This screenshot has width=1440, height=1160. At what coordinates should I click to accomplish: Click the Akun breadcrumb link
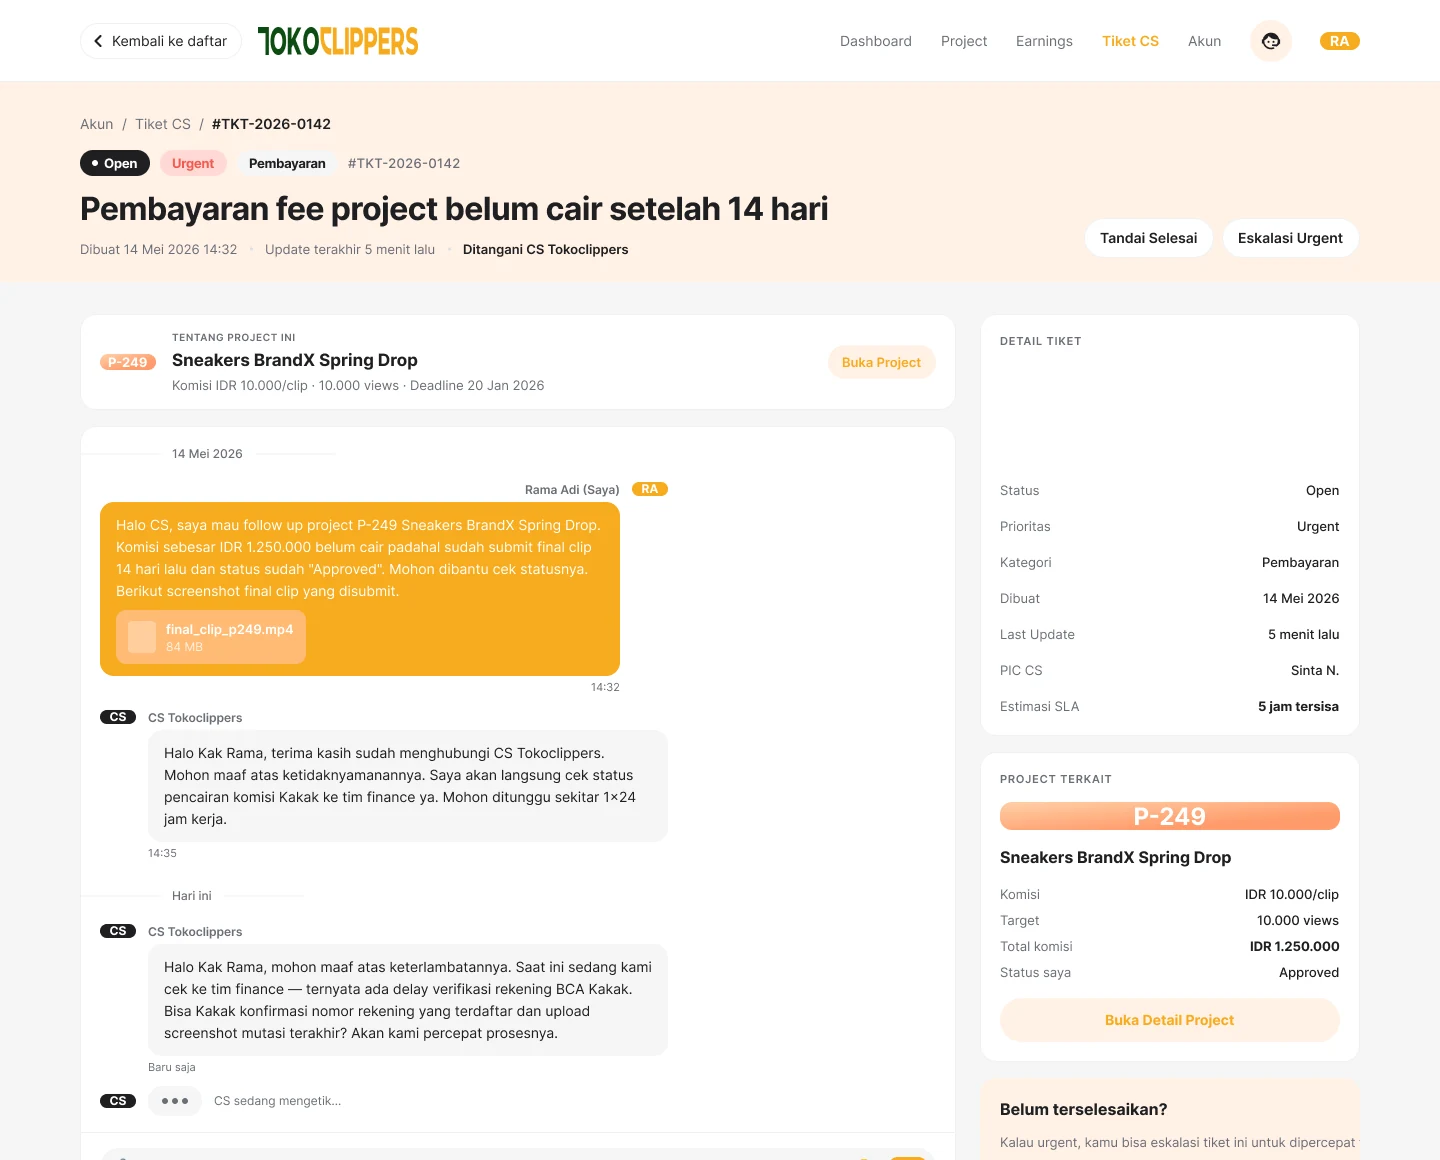pyautogui.click(x=97, y=124)
